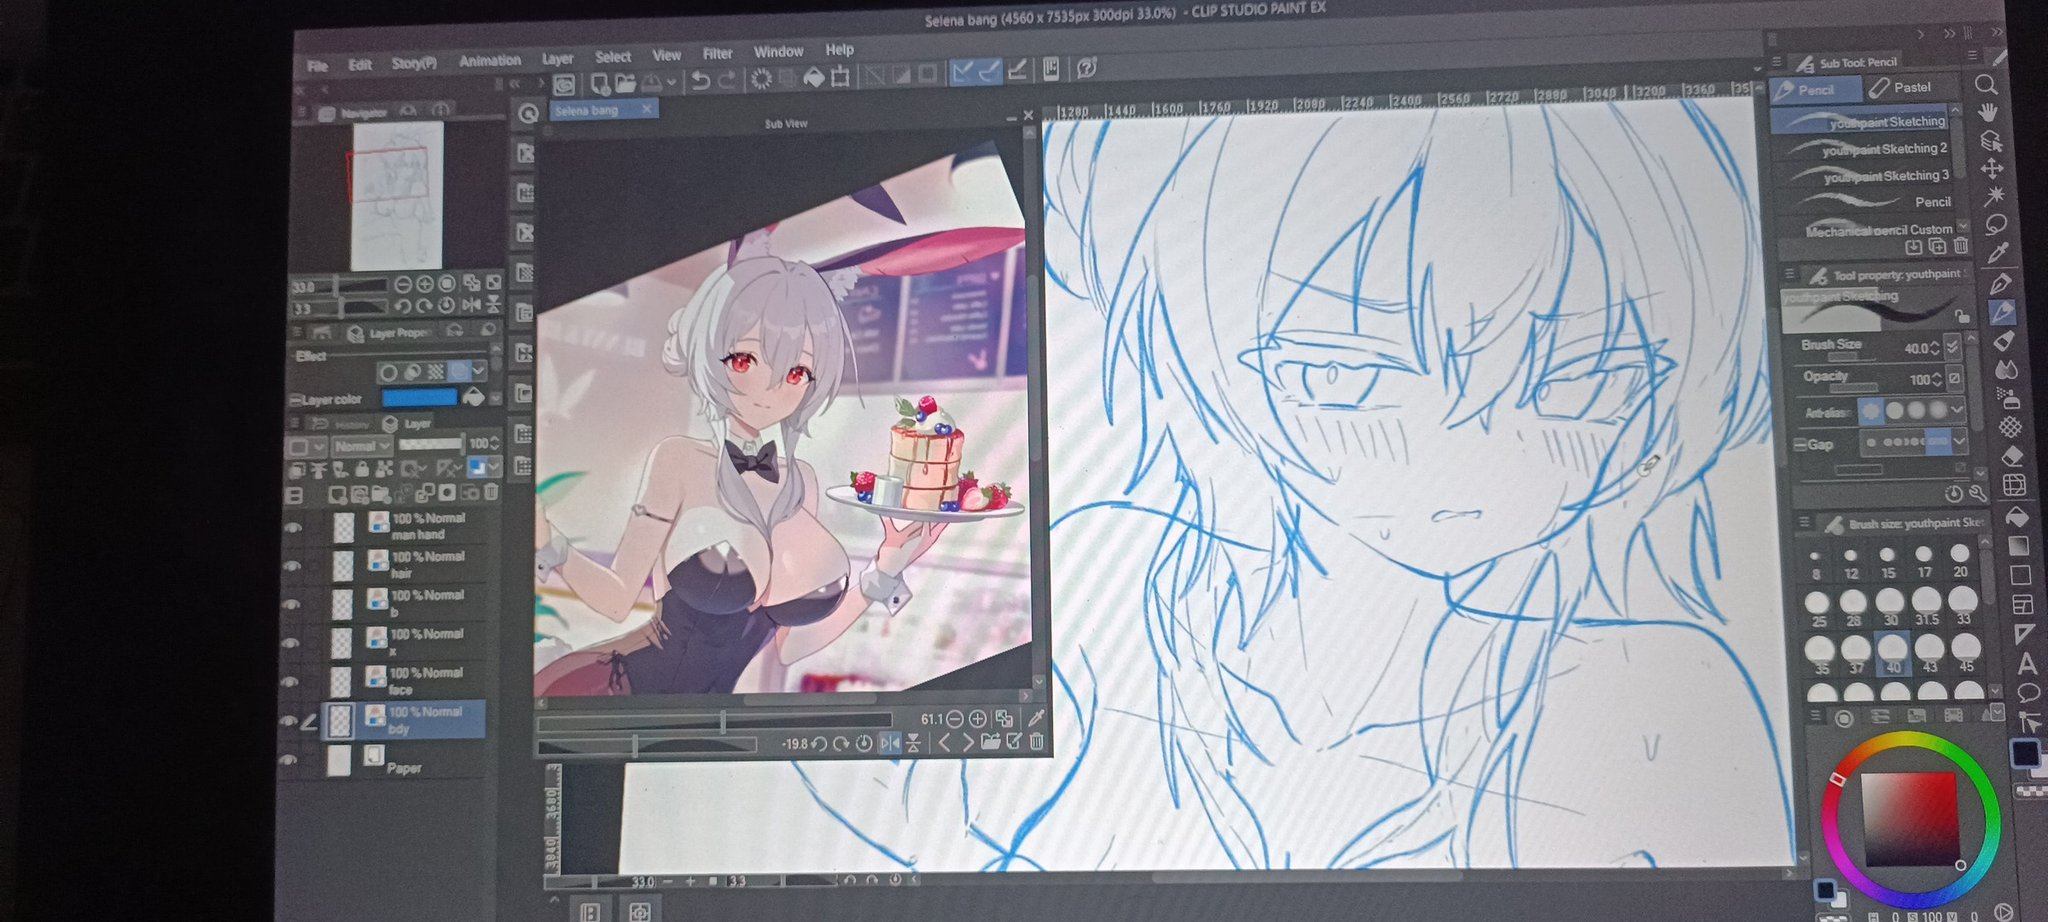Click the Fill icon in command bar
The height and width of the screenshot is (922, 2048).
point(814,78)
